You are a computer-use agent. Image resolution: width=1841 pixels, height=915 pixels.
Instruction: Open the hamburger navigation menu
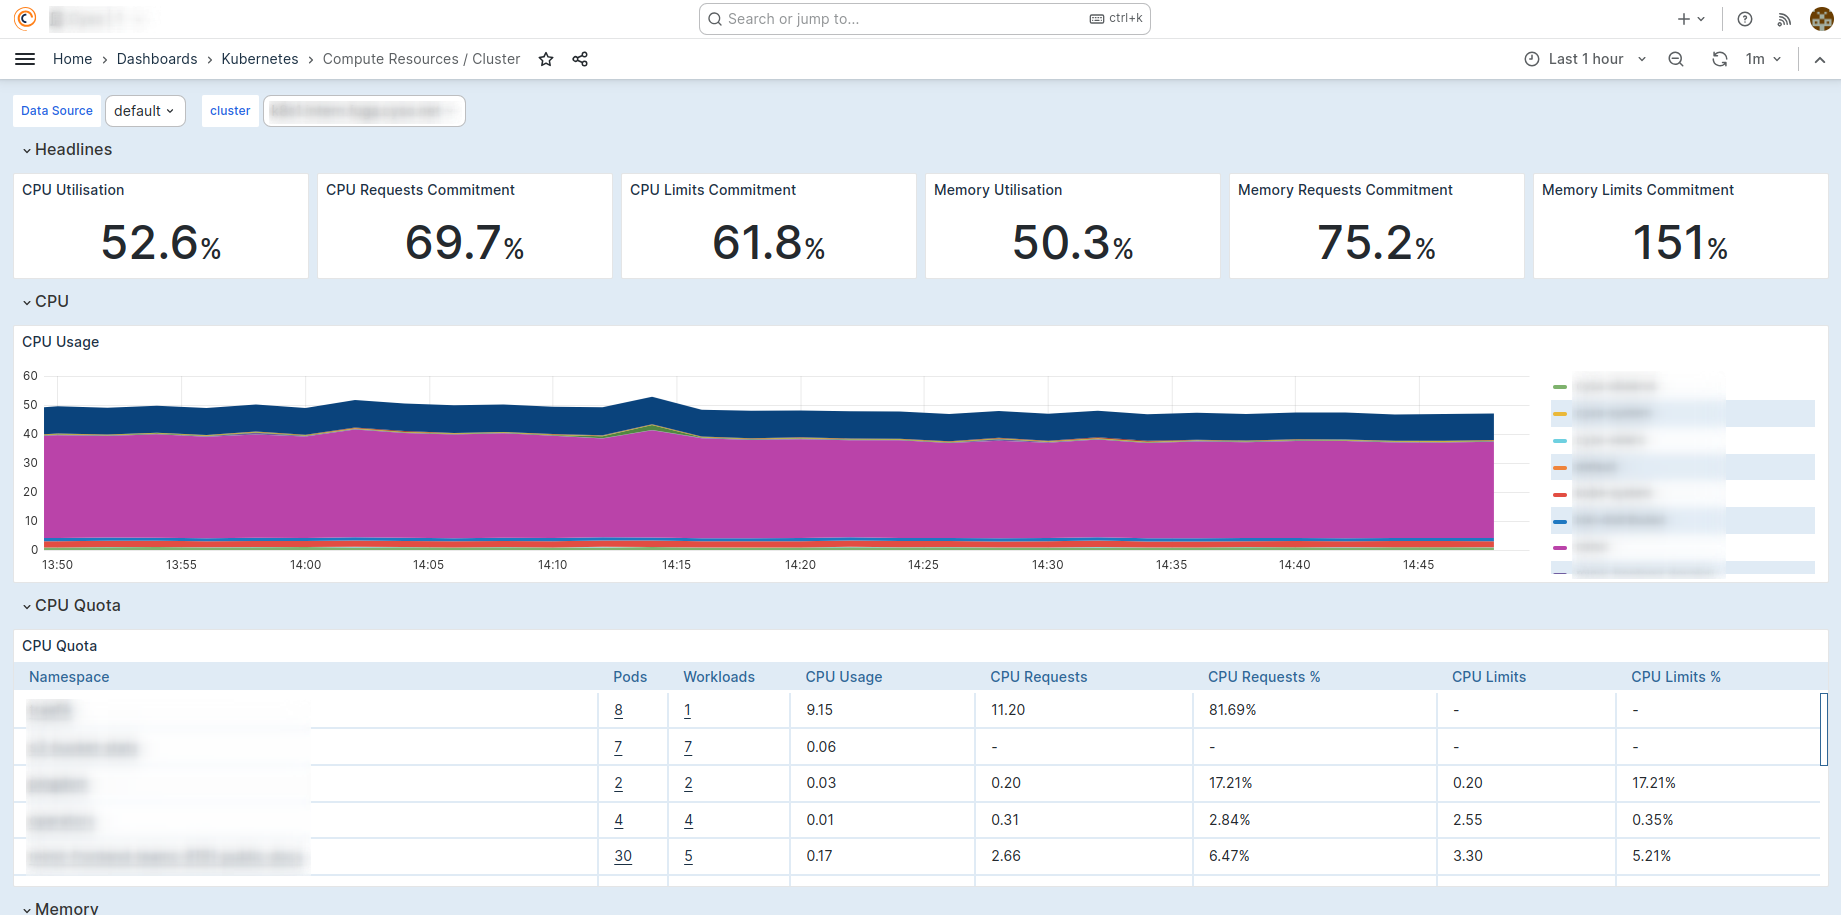click(x=25, y=59)
